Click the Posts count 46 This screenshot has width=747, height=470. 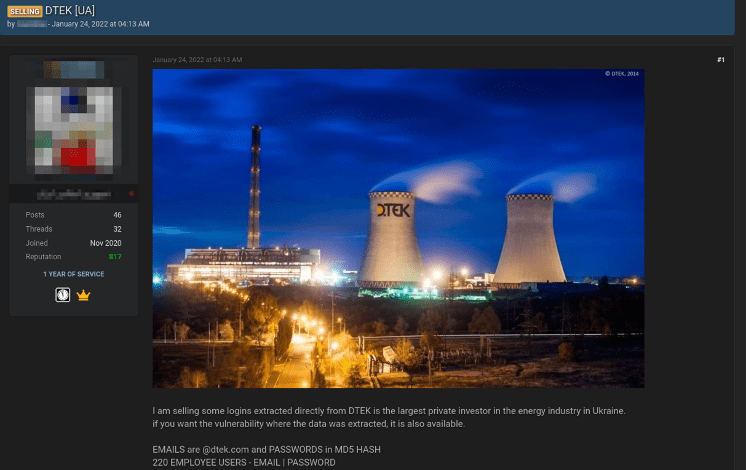117,215
